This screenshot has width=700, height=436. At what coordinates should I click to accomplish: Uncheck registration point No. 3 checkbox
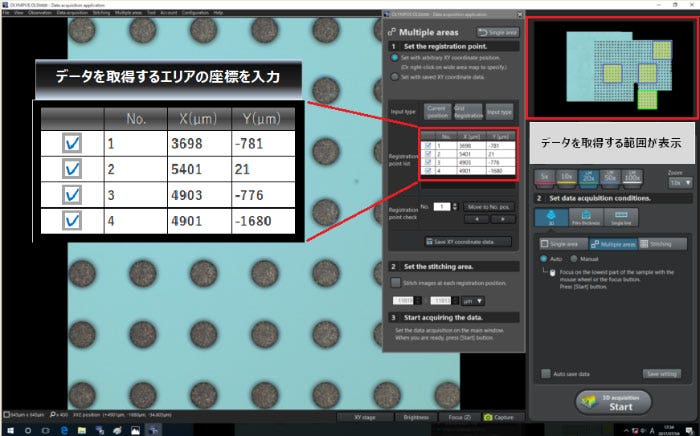click(x=429, y=162)
